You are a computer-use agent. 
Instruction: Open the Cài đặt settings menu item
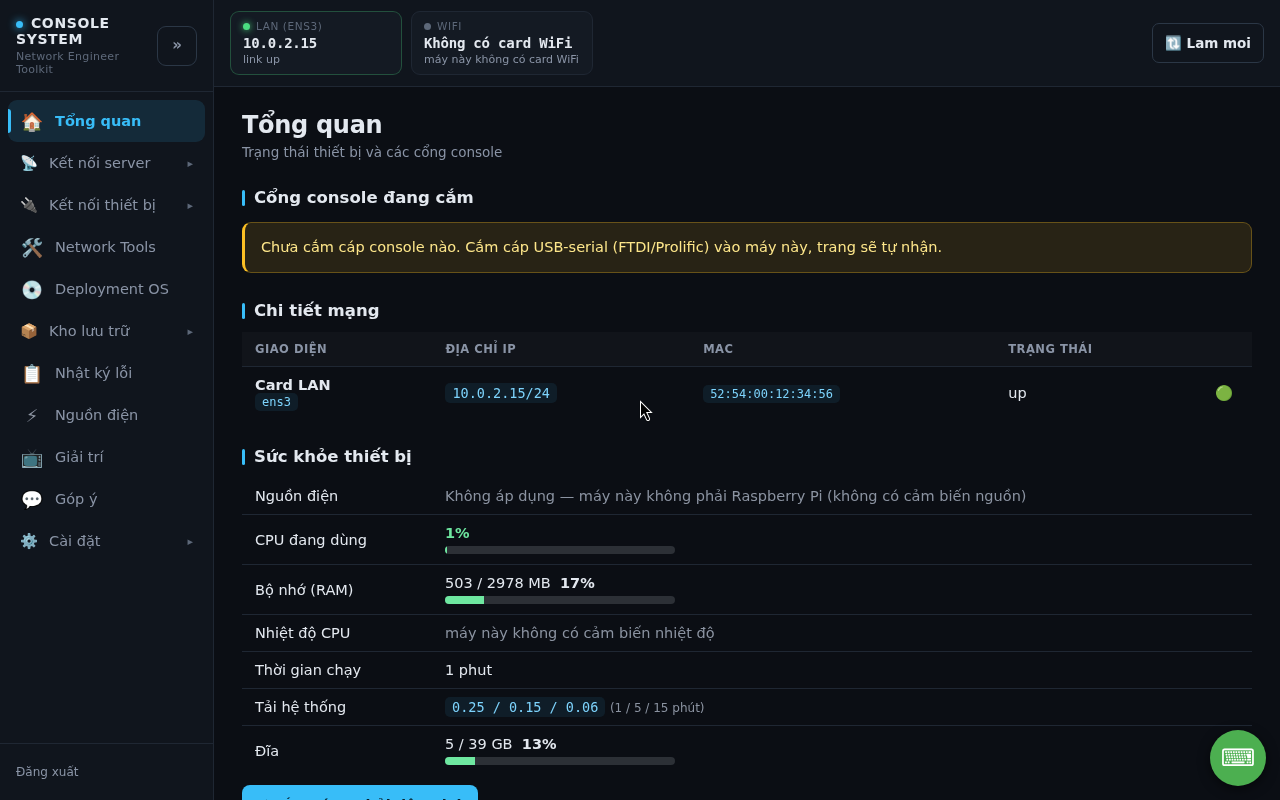coord(107,541)
